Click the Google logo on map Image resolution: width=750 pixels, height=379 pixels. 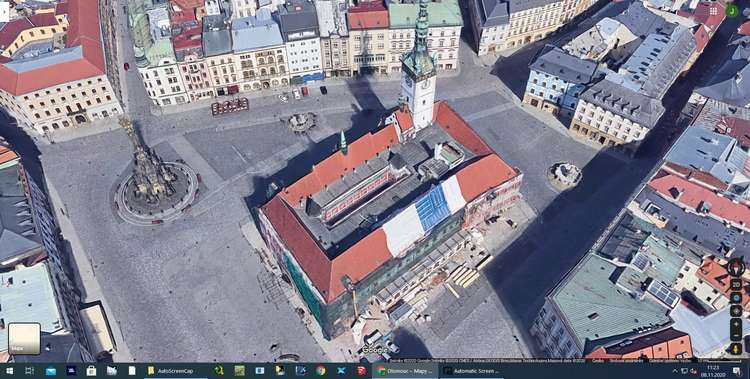375,351
